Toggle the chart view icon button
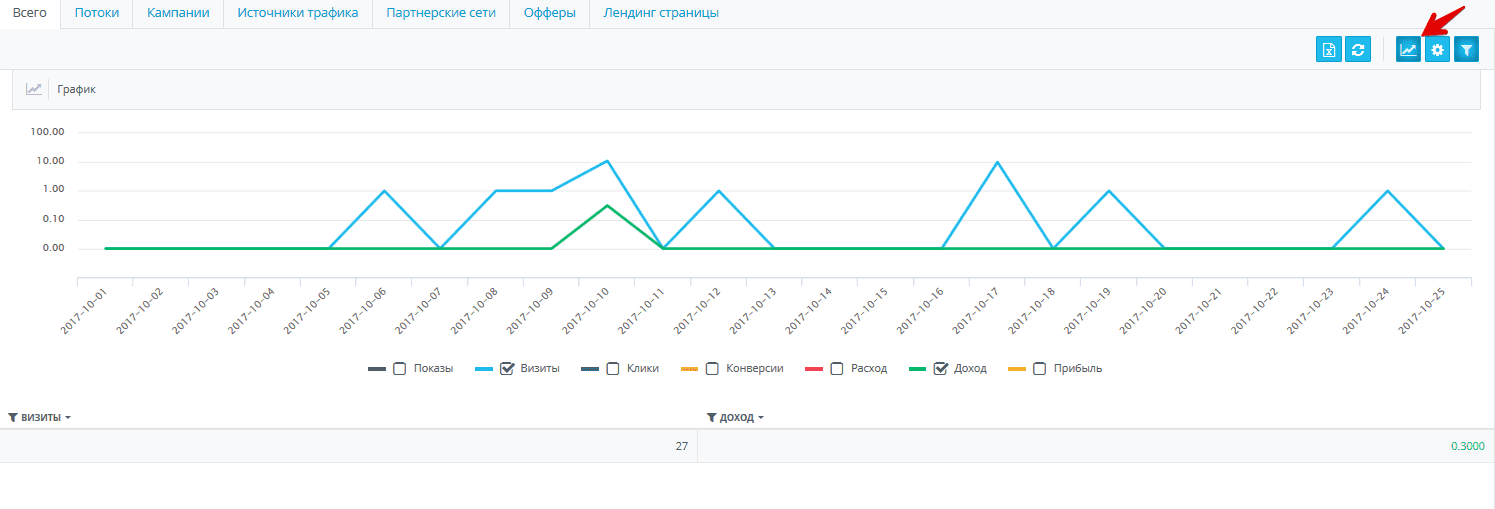 click(x=1409, y=49)
